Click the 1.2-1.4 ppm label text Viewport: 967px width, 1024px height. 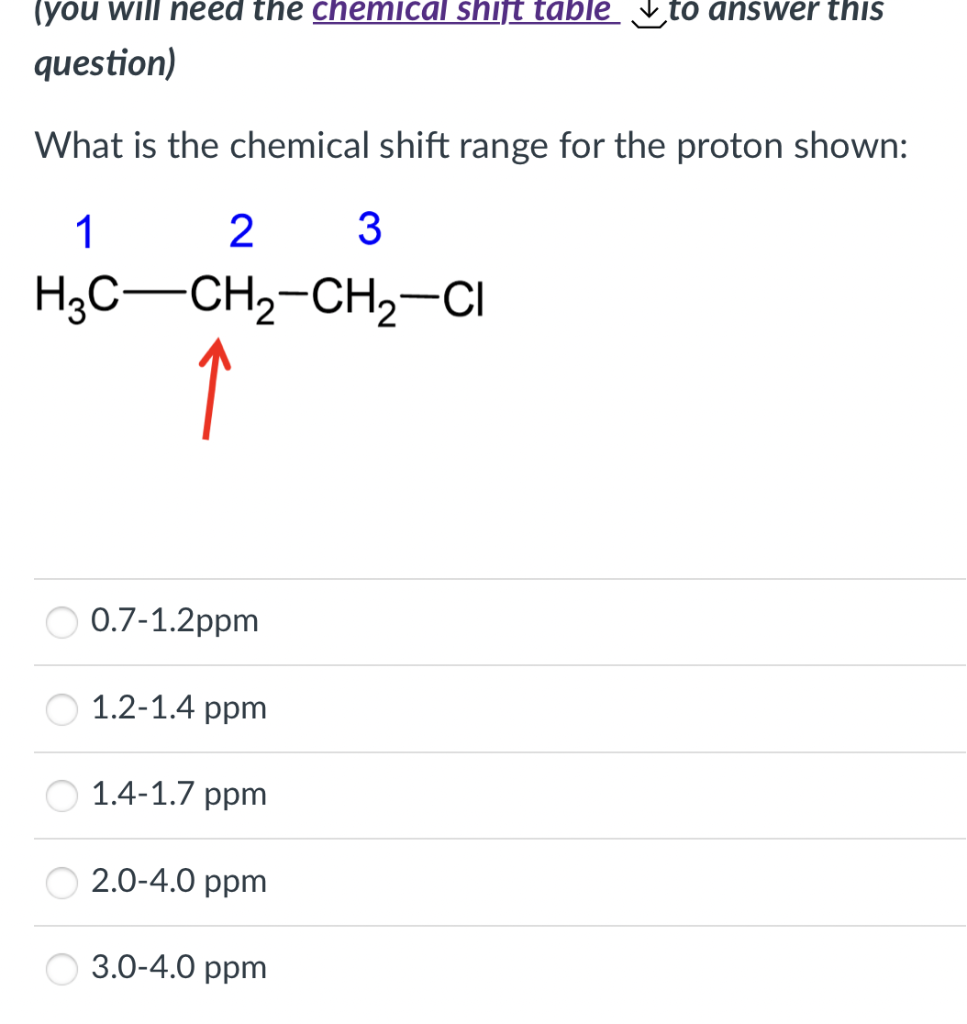click(x=178, y=709)
